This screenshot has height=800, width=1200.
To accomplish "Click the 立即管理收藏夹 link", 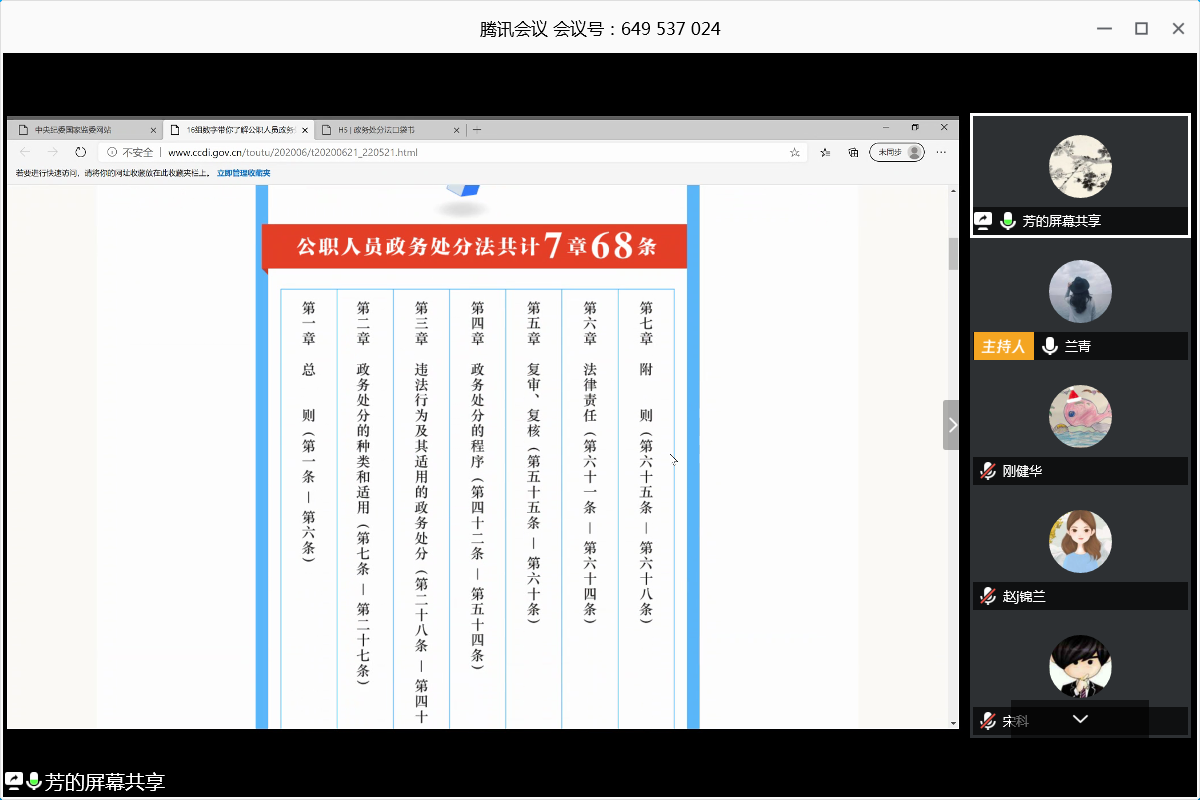I will point(243,173).
